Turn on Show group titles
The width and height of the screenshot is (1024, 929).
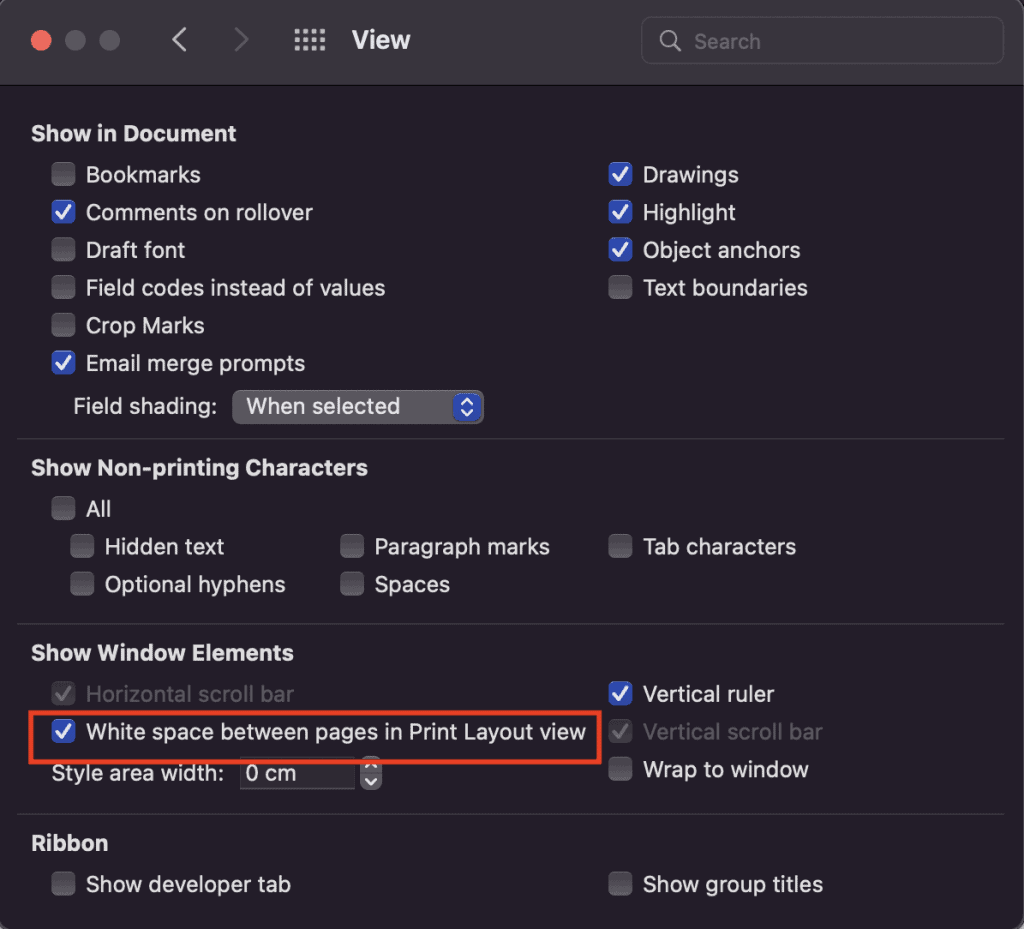[621, 884]
